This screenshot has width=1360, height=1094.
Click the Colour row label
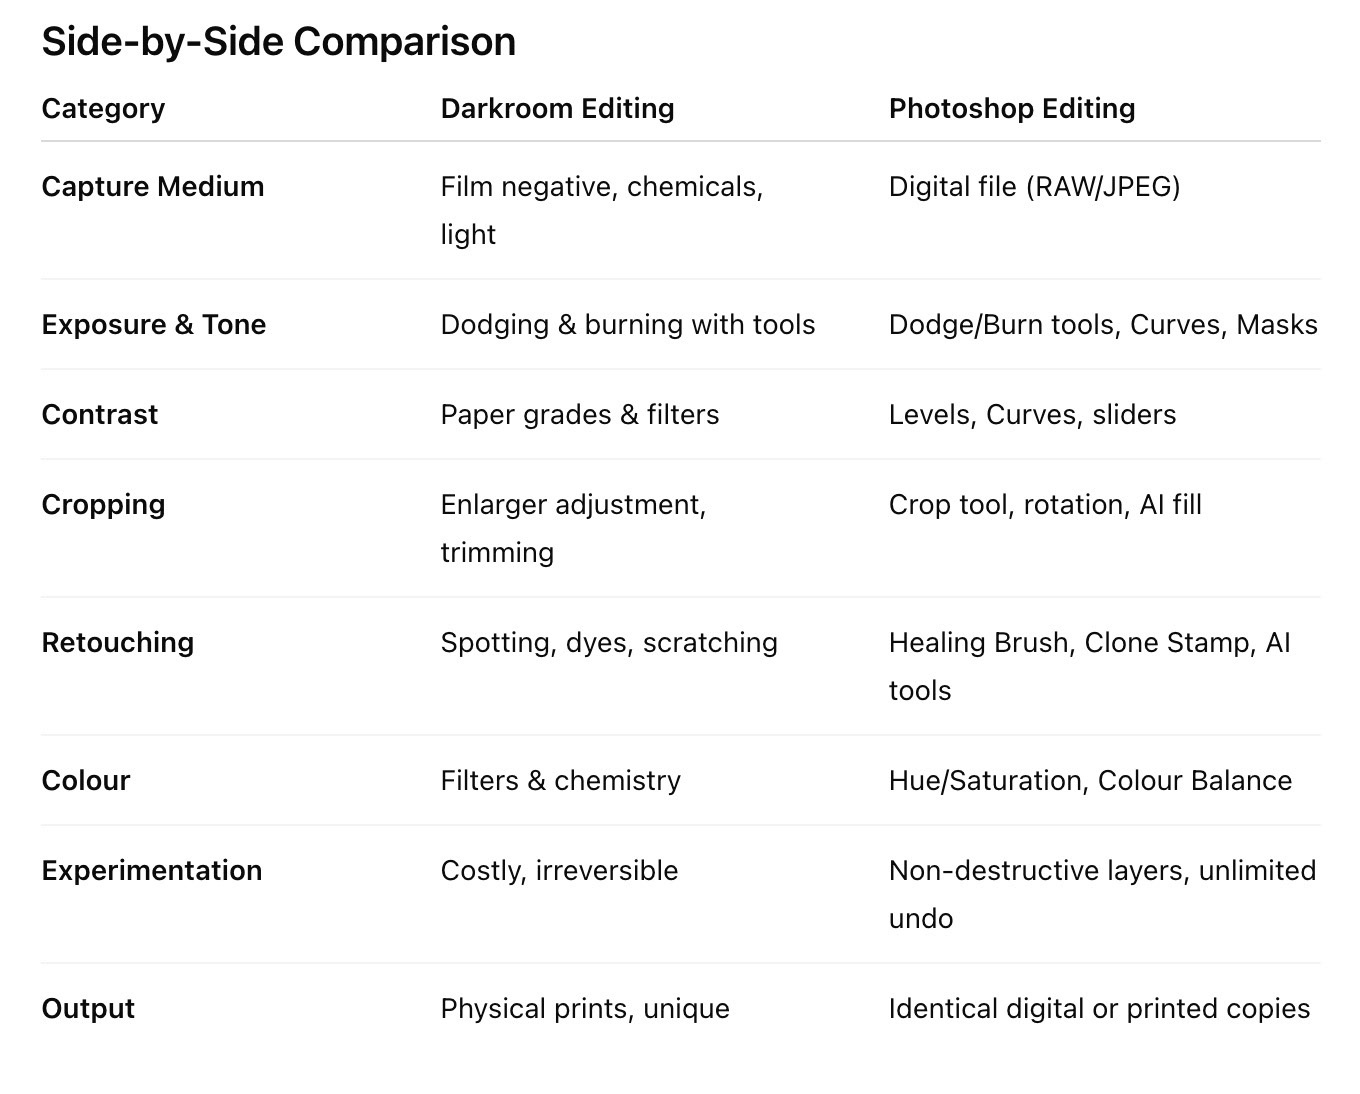86,781
